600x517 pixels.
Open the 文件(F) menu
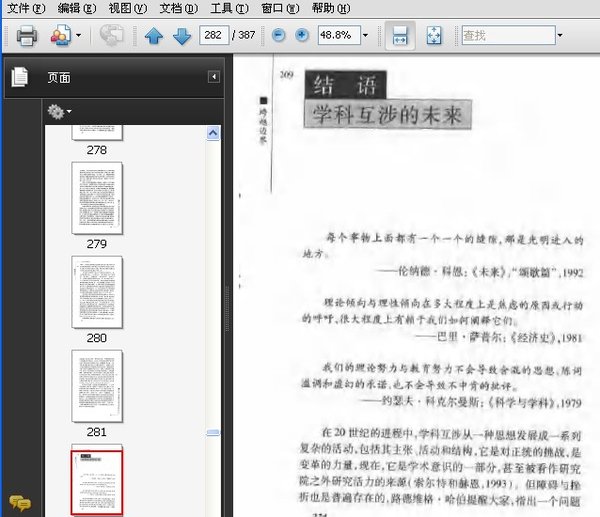click(26, 8)
